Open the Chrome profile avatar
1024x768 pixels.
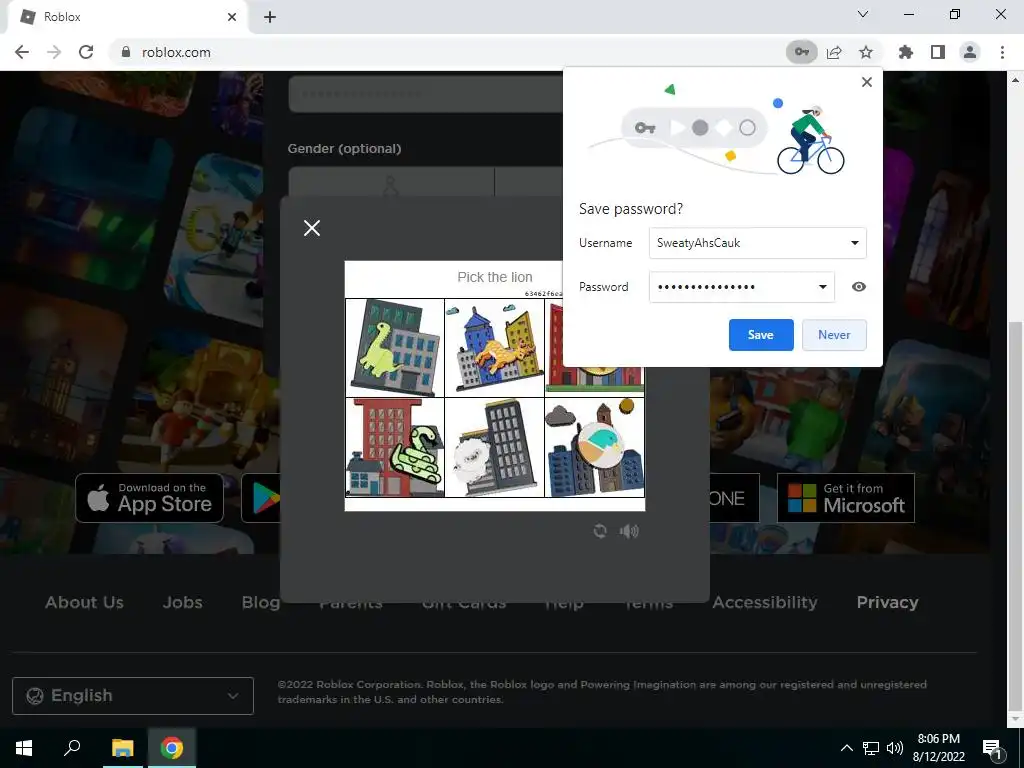point(970,52)
